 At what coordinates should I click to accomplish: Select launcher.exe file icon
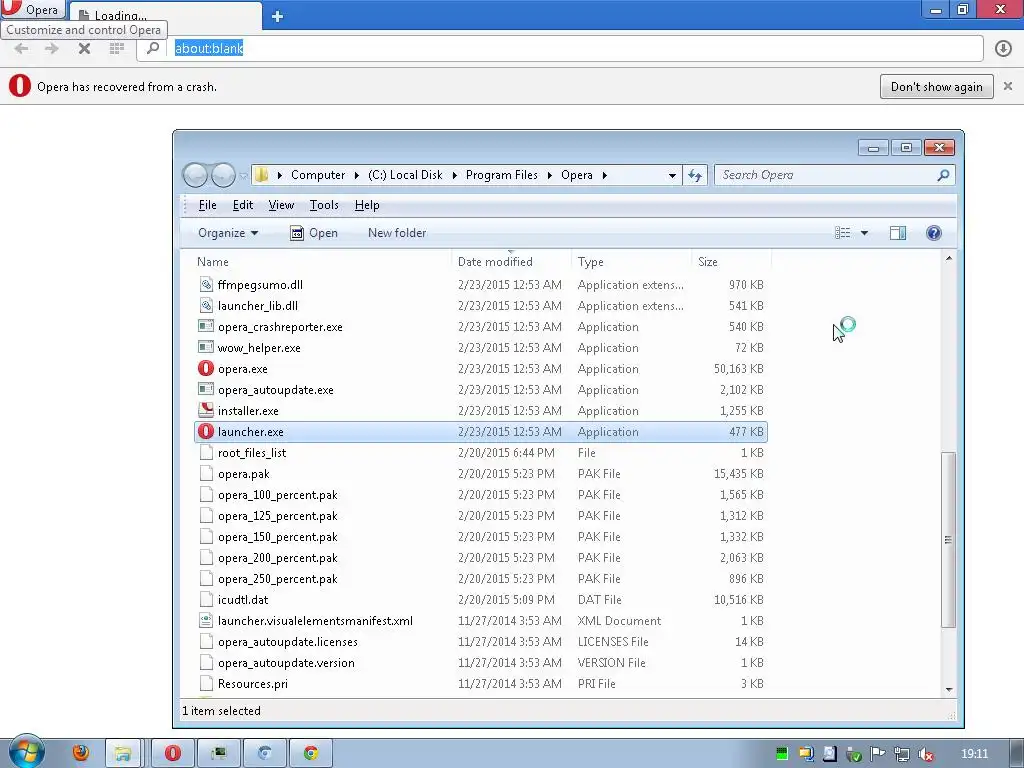point(206,431)
